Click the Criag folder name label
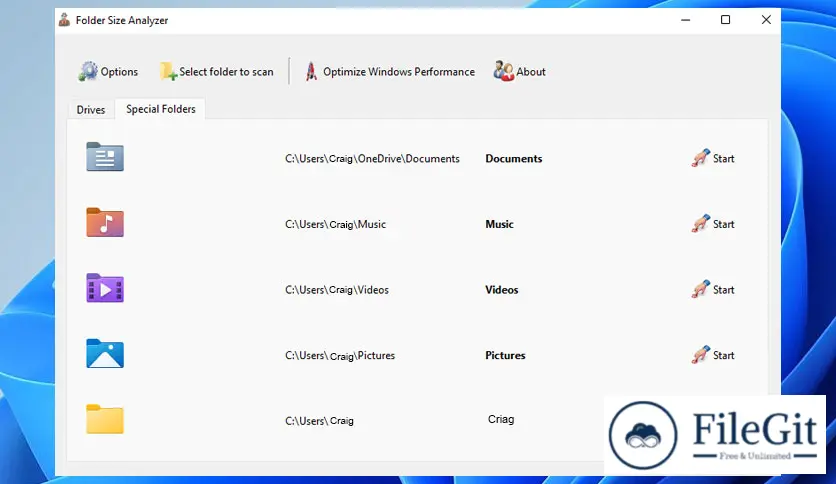The width and height of the screenshot is (836, 484). pyautogui.click(x=501, y=419)
